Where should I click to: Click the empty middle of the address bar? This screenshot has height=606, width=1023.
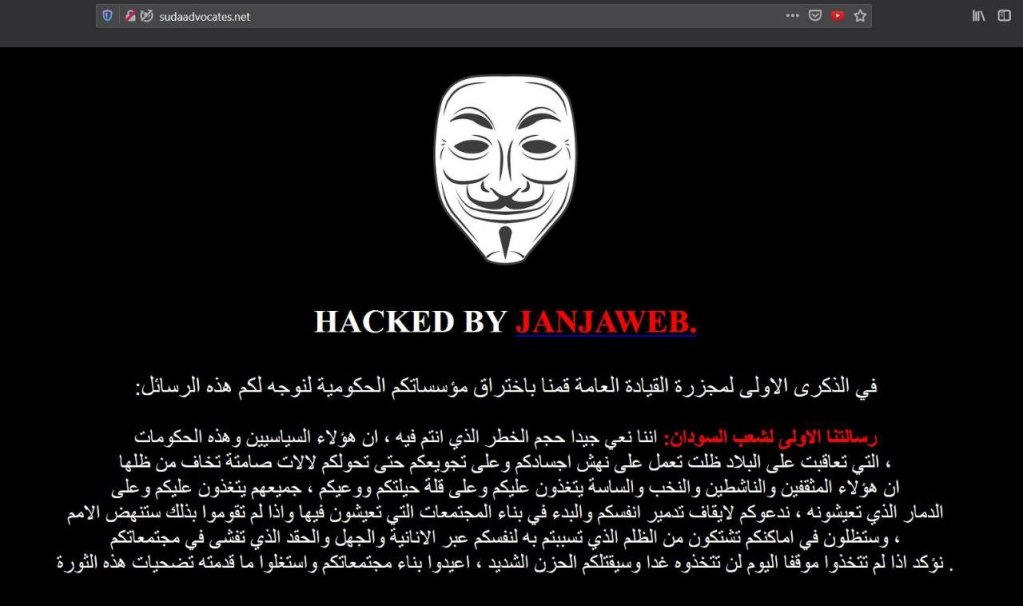pos(515,16)
